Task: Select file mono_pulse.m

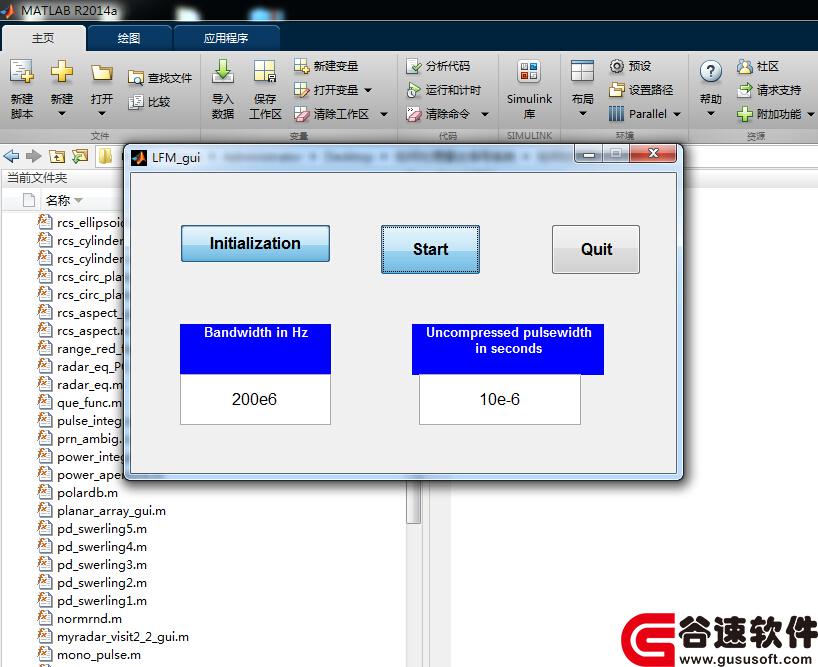Action: point(99,655)
